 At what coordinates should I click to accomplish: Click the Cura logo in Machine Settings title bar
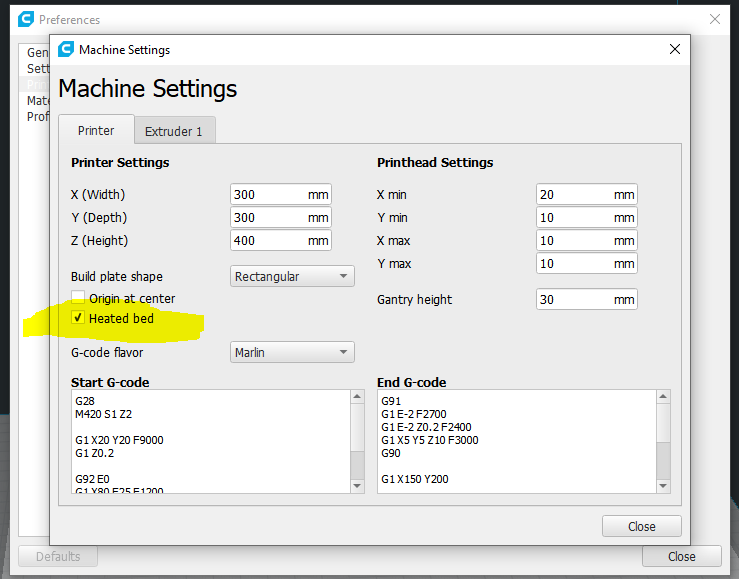coord(66,49)
